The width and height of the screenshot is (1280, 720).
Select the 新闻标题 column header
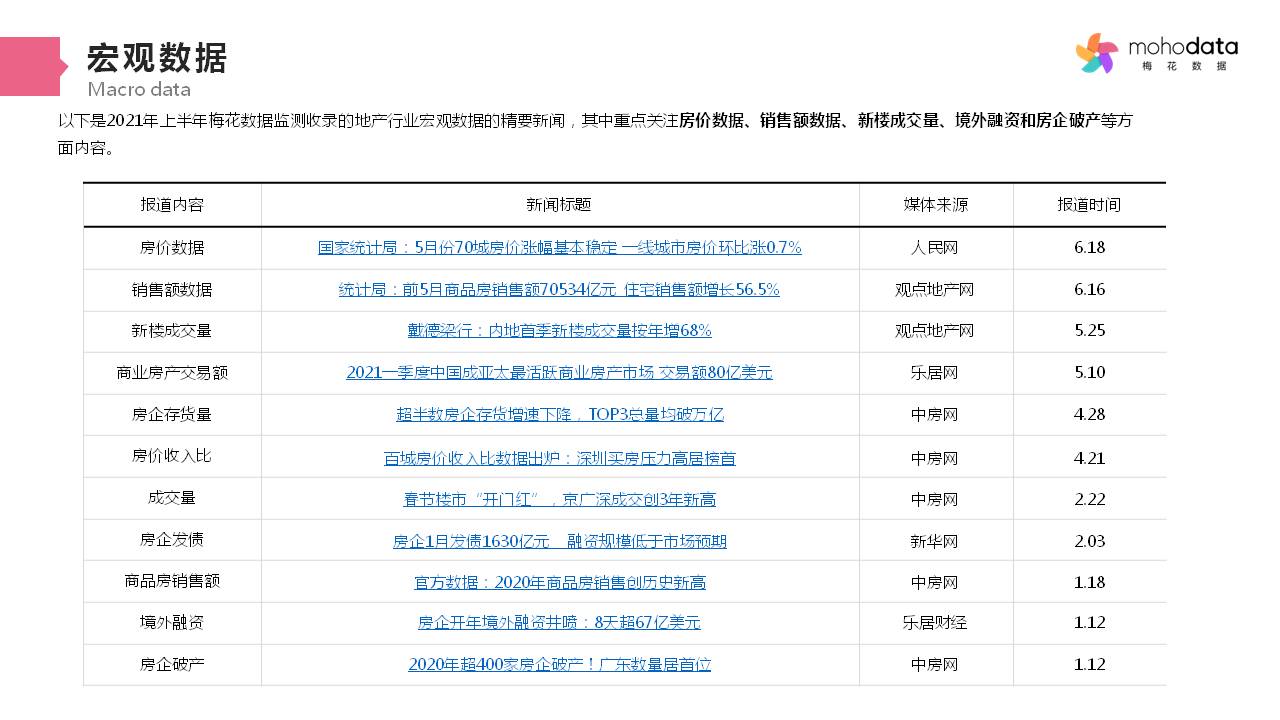(x=559, y=204)
